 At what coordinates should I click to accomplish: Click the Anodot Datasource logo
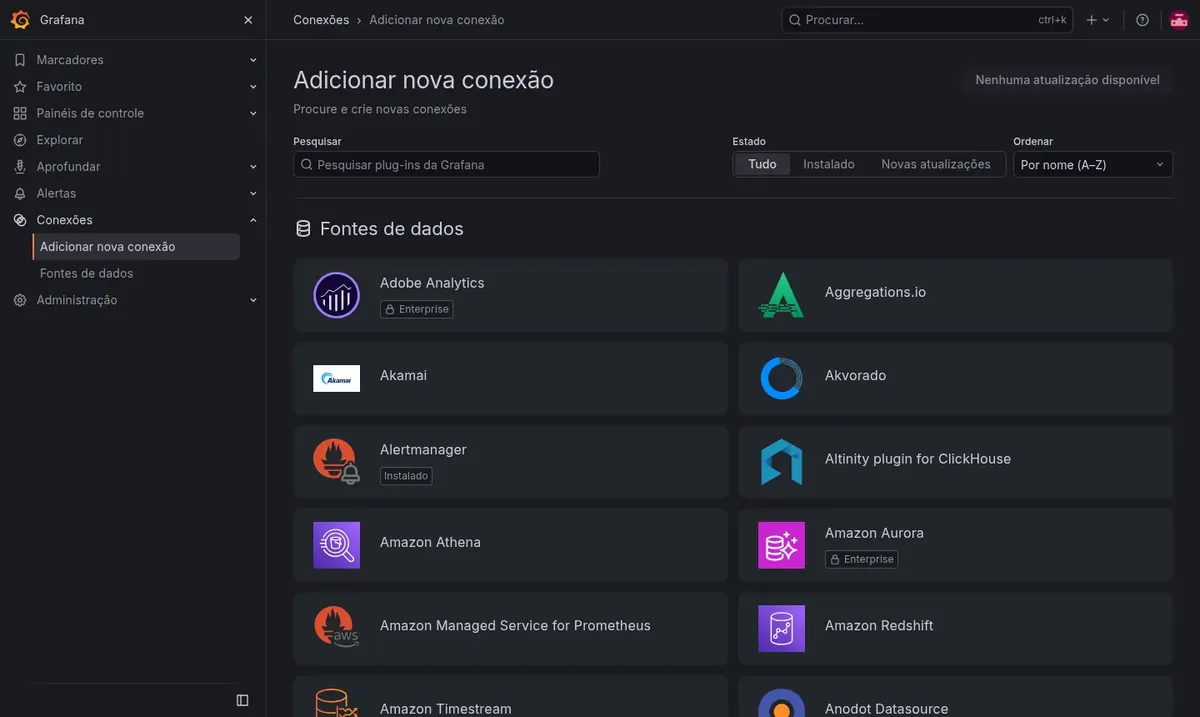[781, 702]
